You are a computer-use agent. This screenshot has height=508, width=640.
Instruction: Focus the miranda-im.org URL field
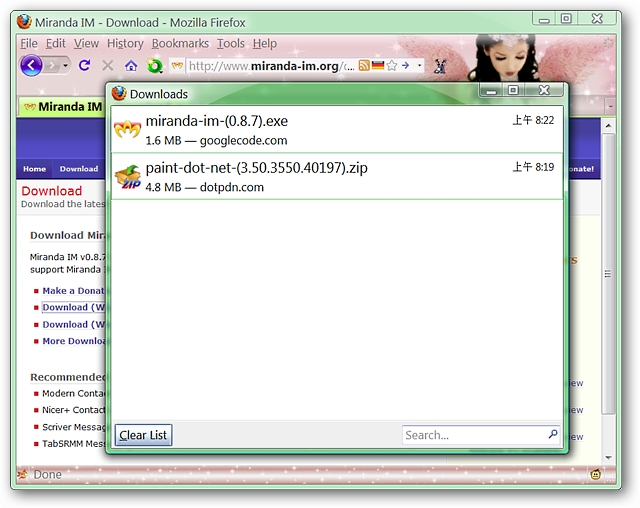click(x=271, y=66)
